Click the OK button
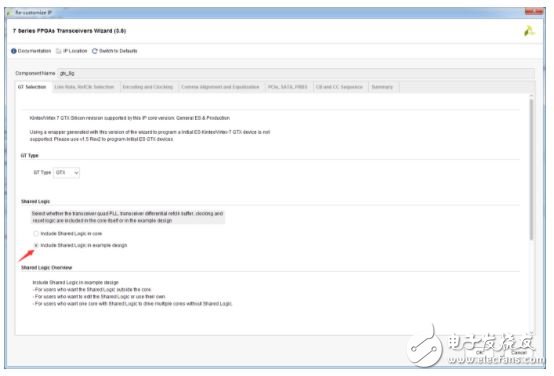The width and height of the screenshot is (554, 376). [479, 352]
